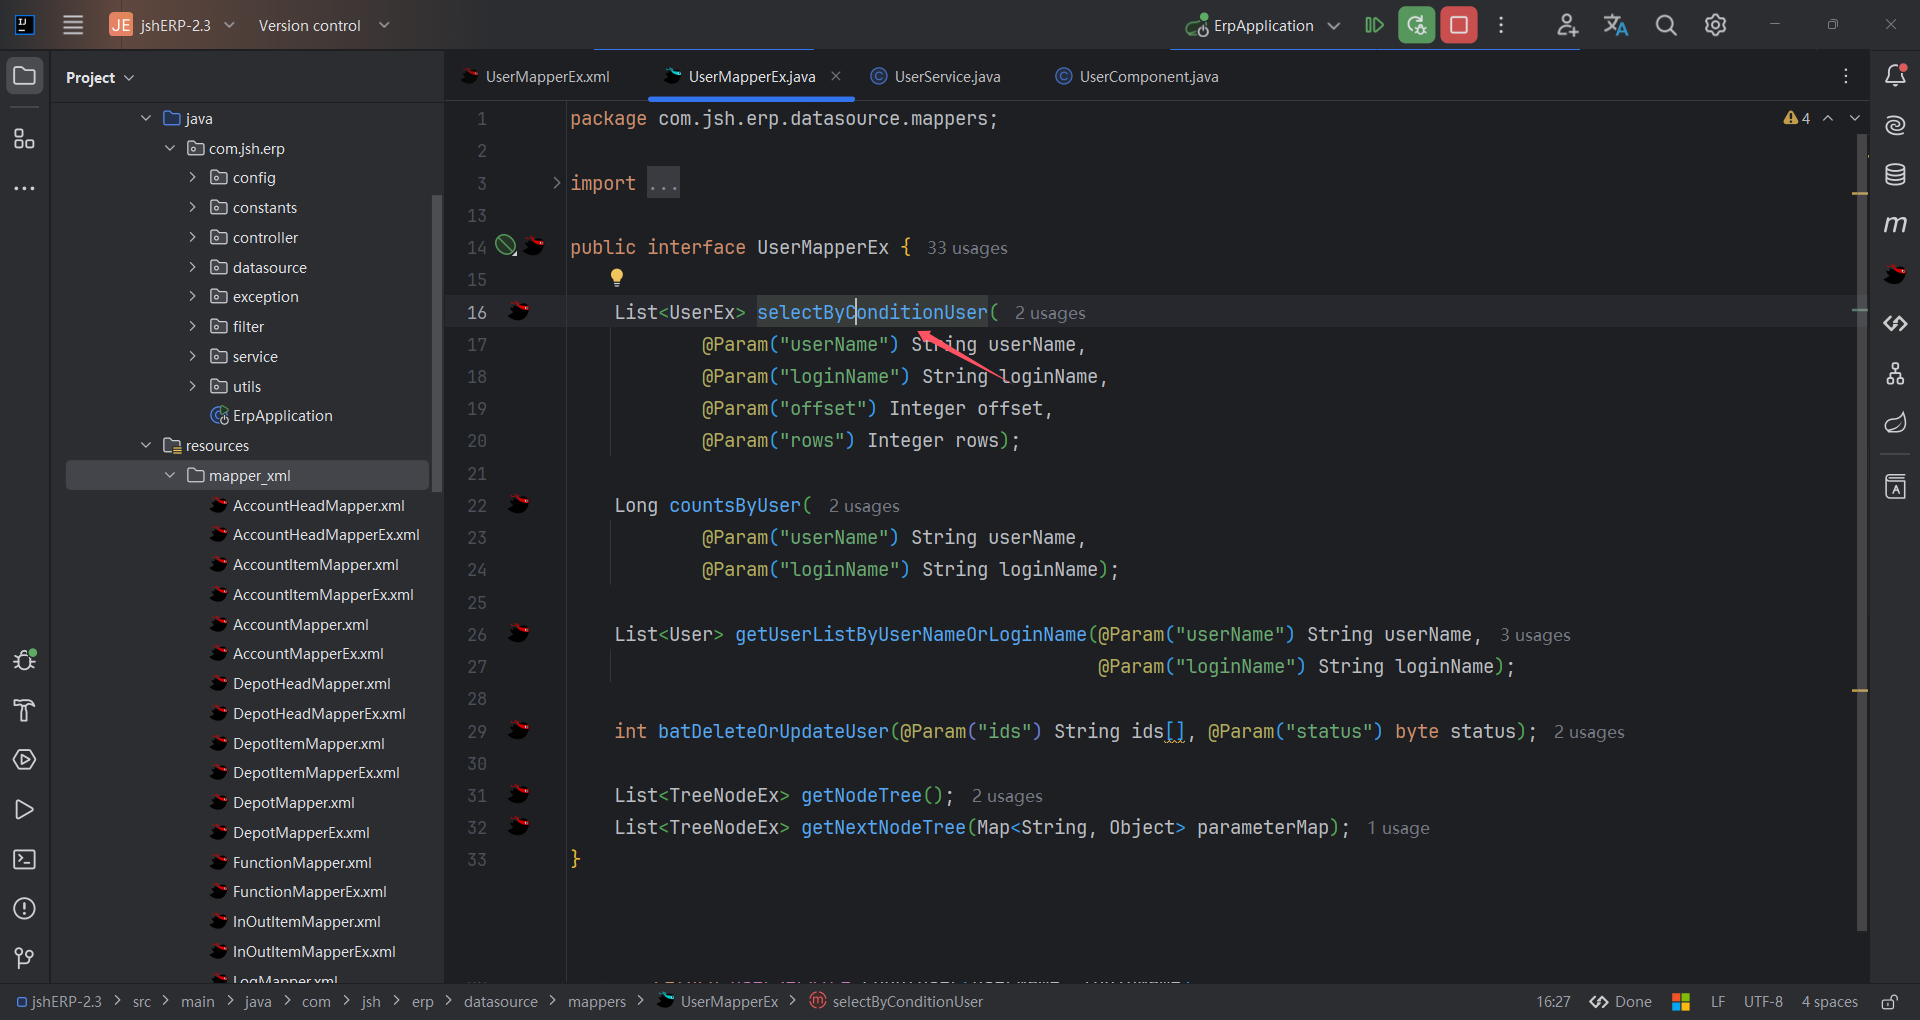Click the 4 spaces indent widget
This screenshot has height=1020, width=1920.
tap(1830, 1001)
